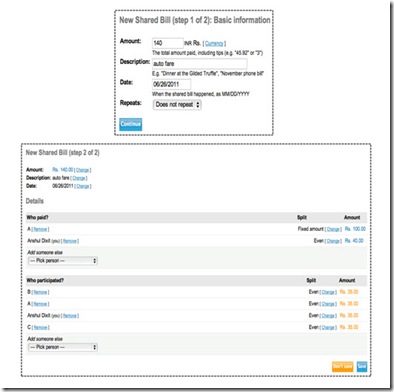Click the orange Don't save button
The image size is (394, 392).
(343, 367)
